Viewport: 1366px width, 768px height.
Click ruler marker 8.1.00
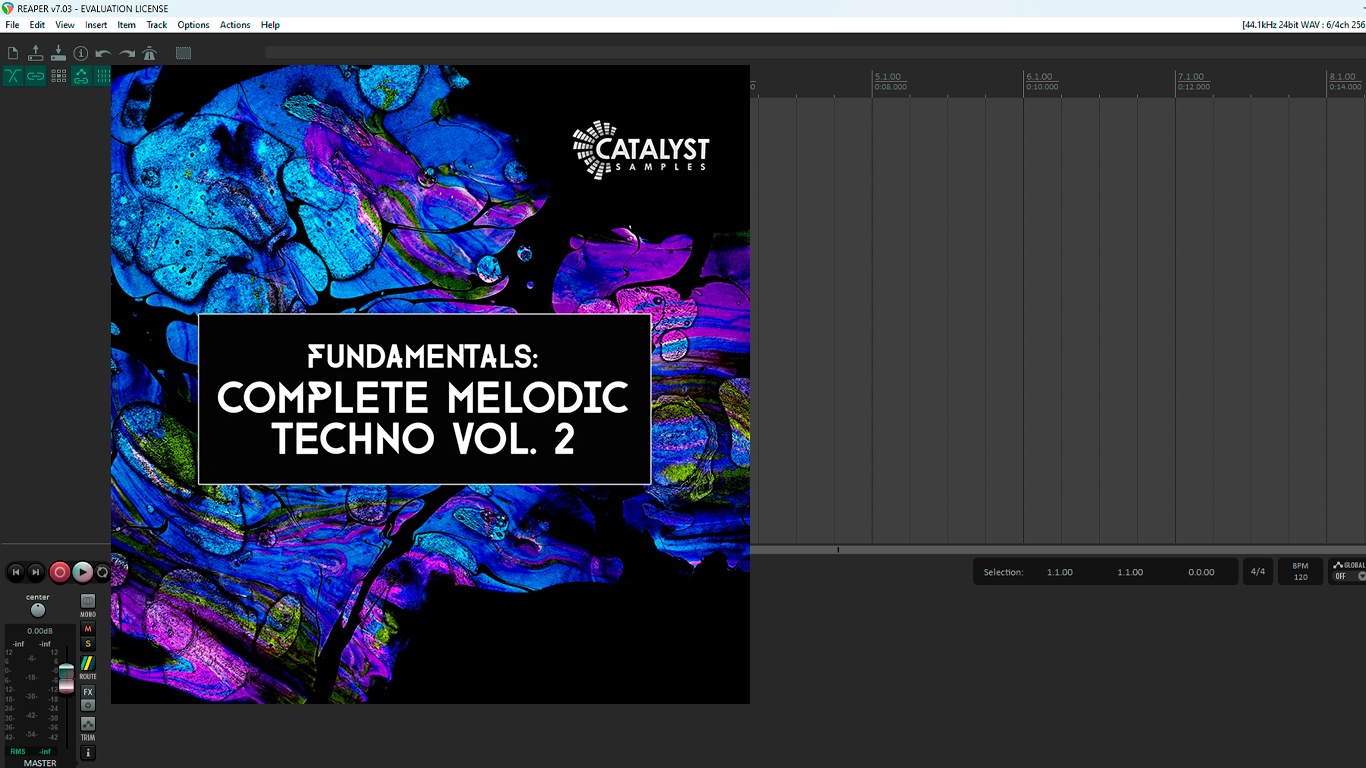[x=1342, y=76]
